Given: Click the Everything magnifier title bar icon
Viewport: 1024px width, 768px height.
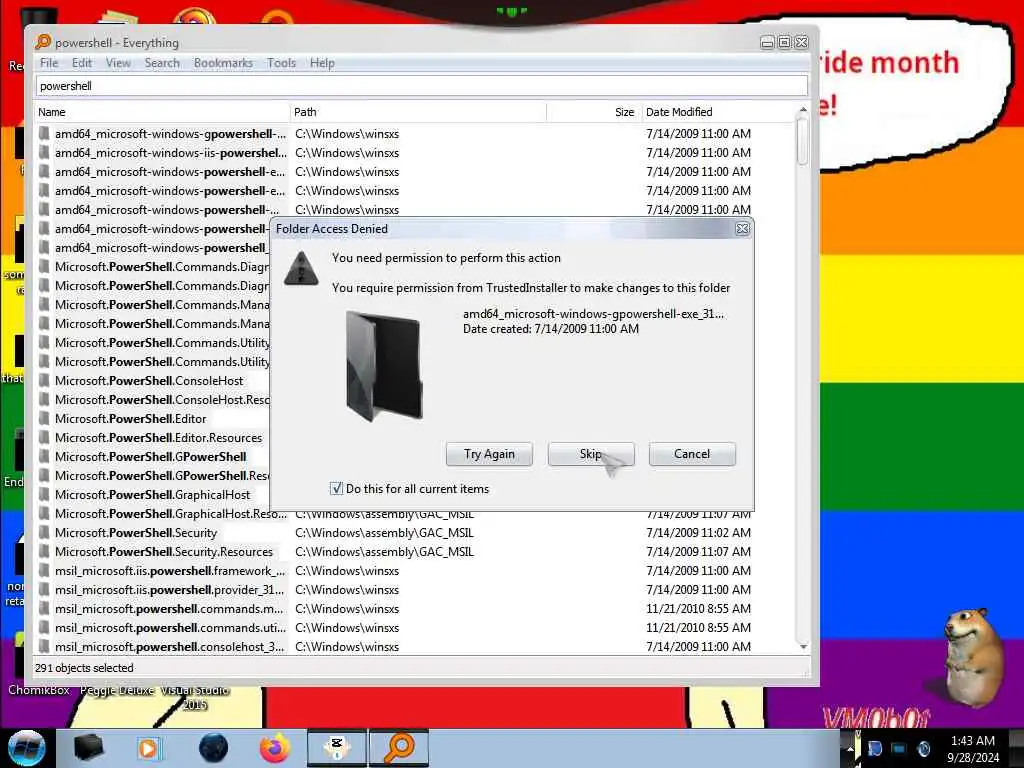Looking at the screenshot, I should (43, 42).
